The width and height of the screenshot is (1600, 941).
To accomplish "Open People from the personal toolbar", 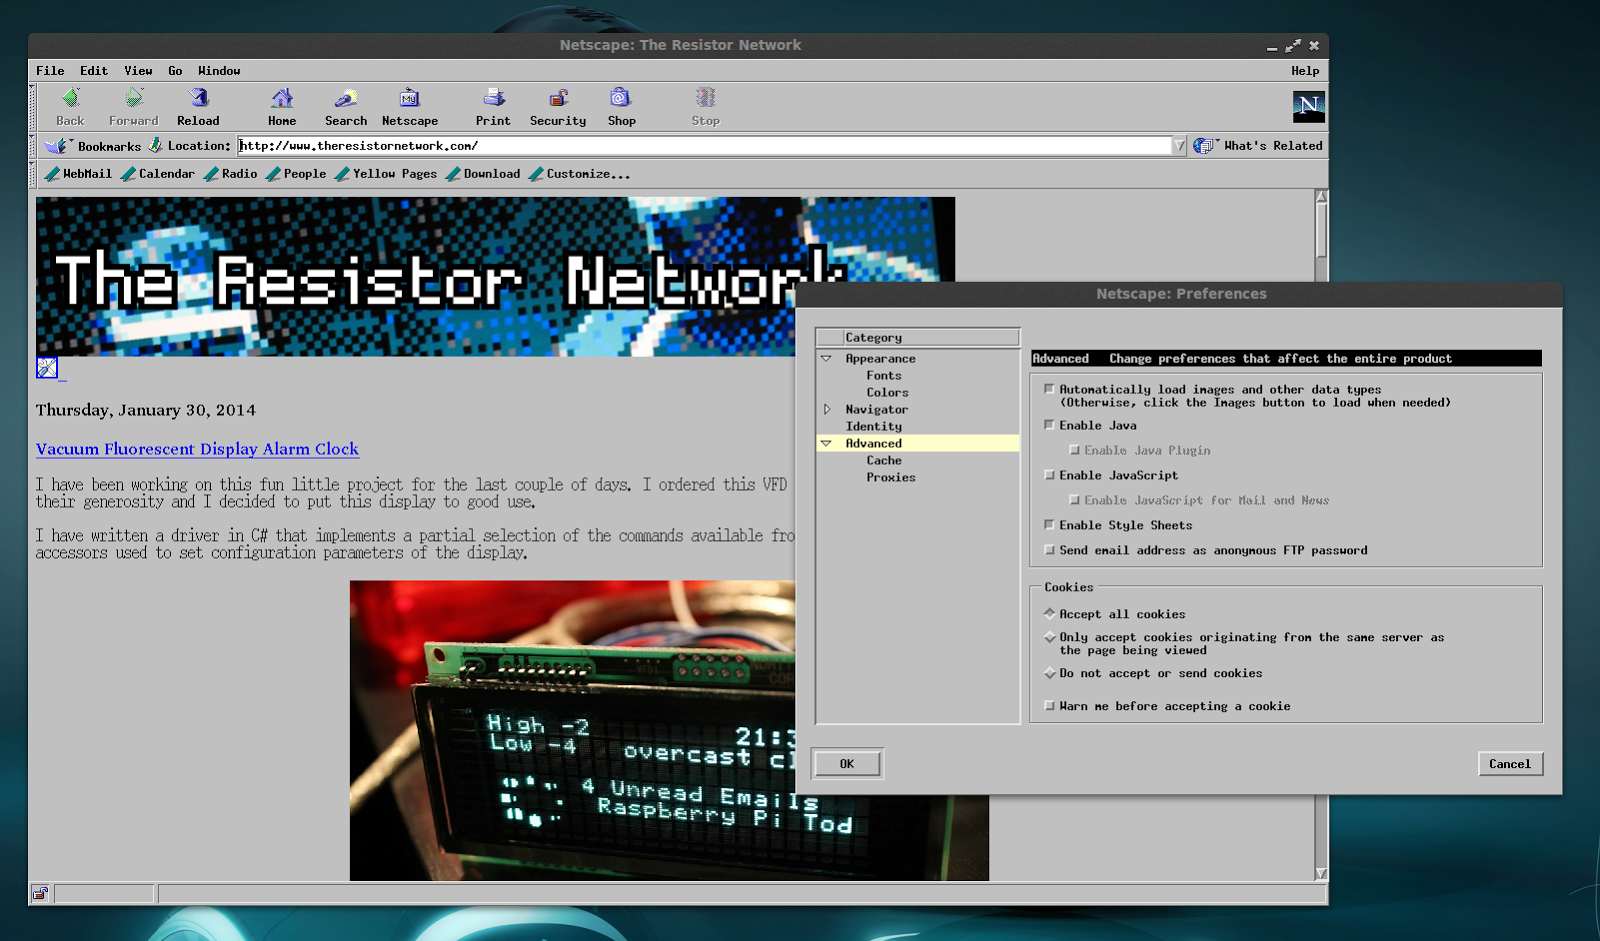I will (296, 174).
